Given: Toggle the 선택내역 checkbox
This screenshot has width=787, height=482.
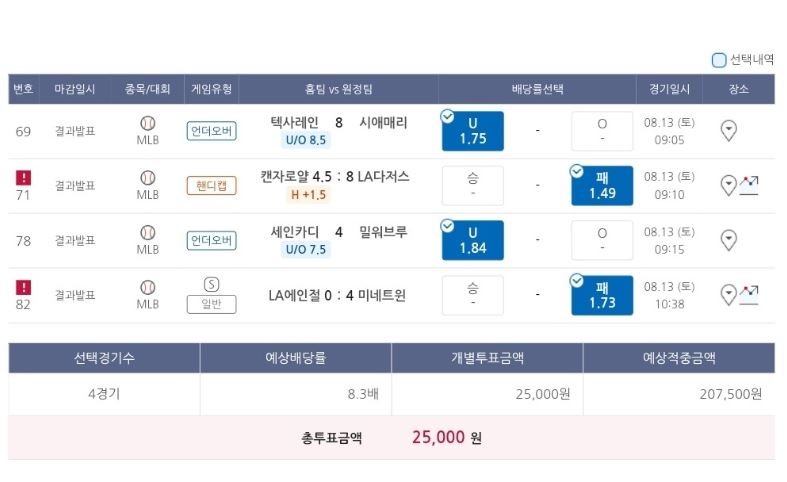Looking at the screenshot, I should tap(719, 60).
